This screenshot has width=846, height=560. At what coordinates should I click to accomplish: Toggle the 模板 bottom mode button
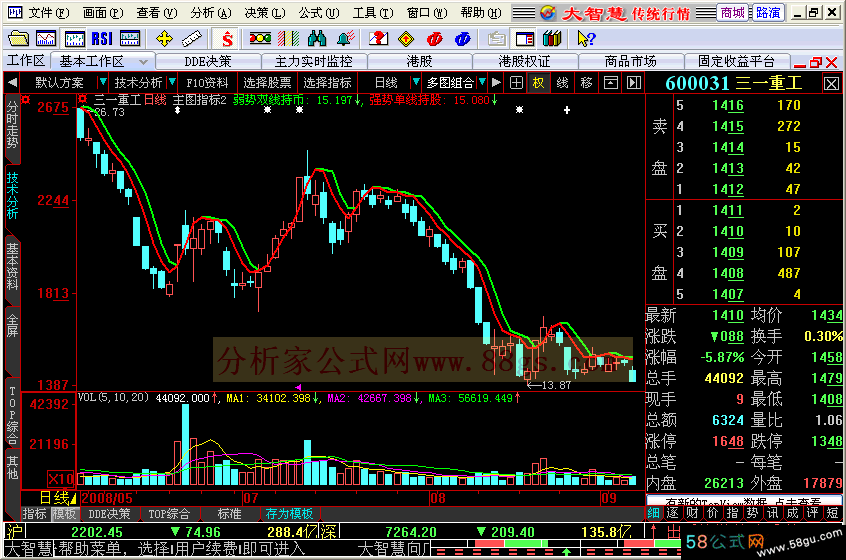coord(64,514)
